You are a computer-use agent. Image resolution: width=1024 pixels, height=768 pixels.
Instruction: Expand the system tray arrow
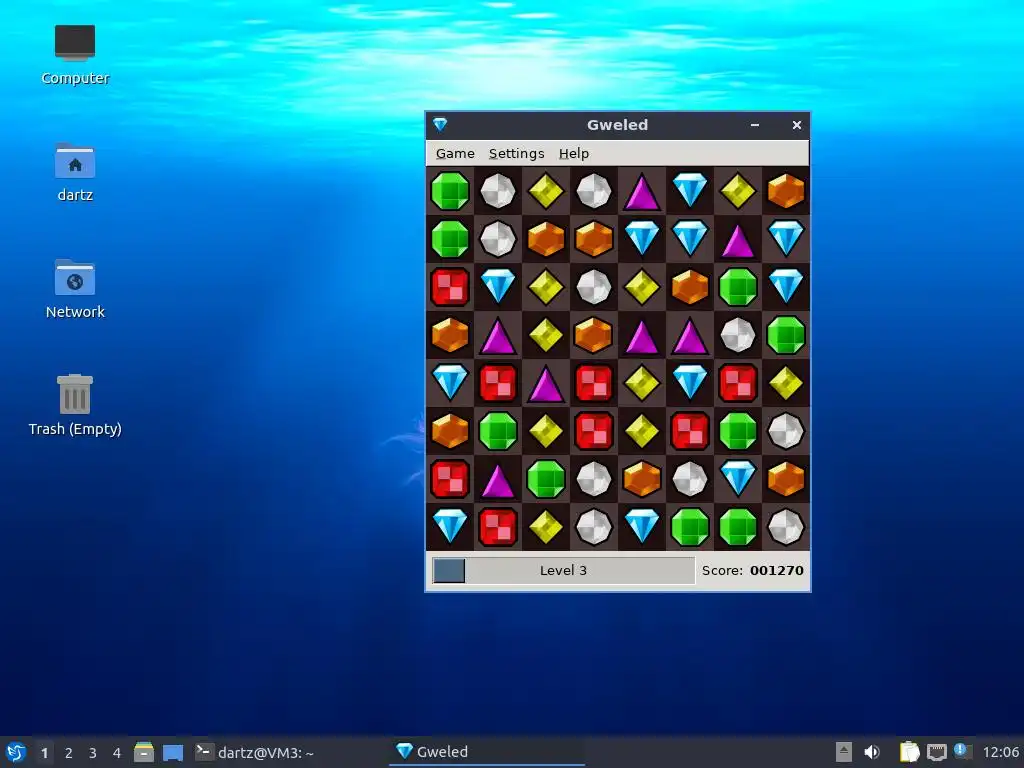844,752
